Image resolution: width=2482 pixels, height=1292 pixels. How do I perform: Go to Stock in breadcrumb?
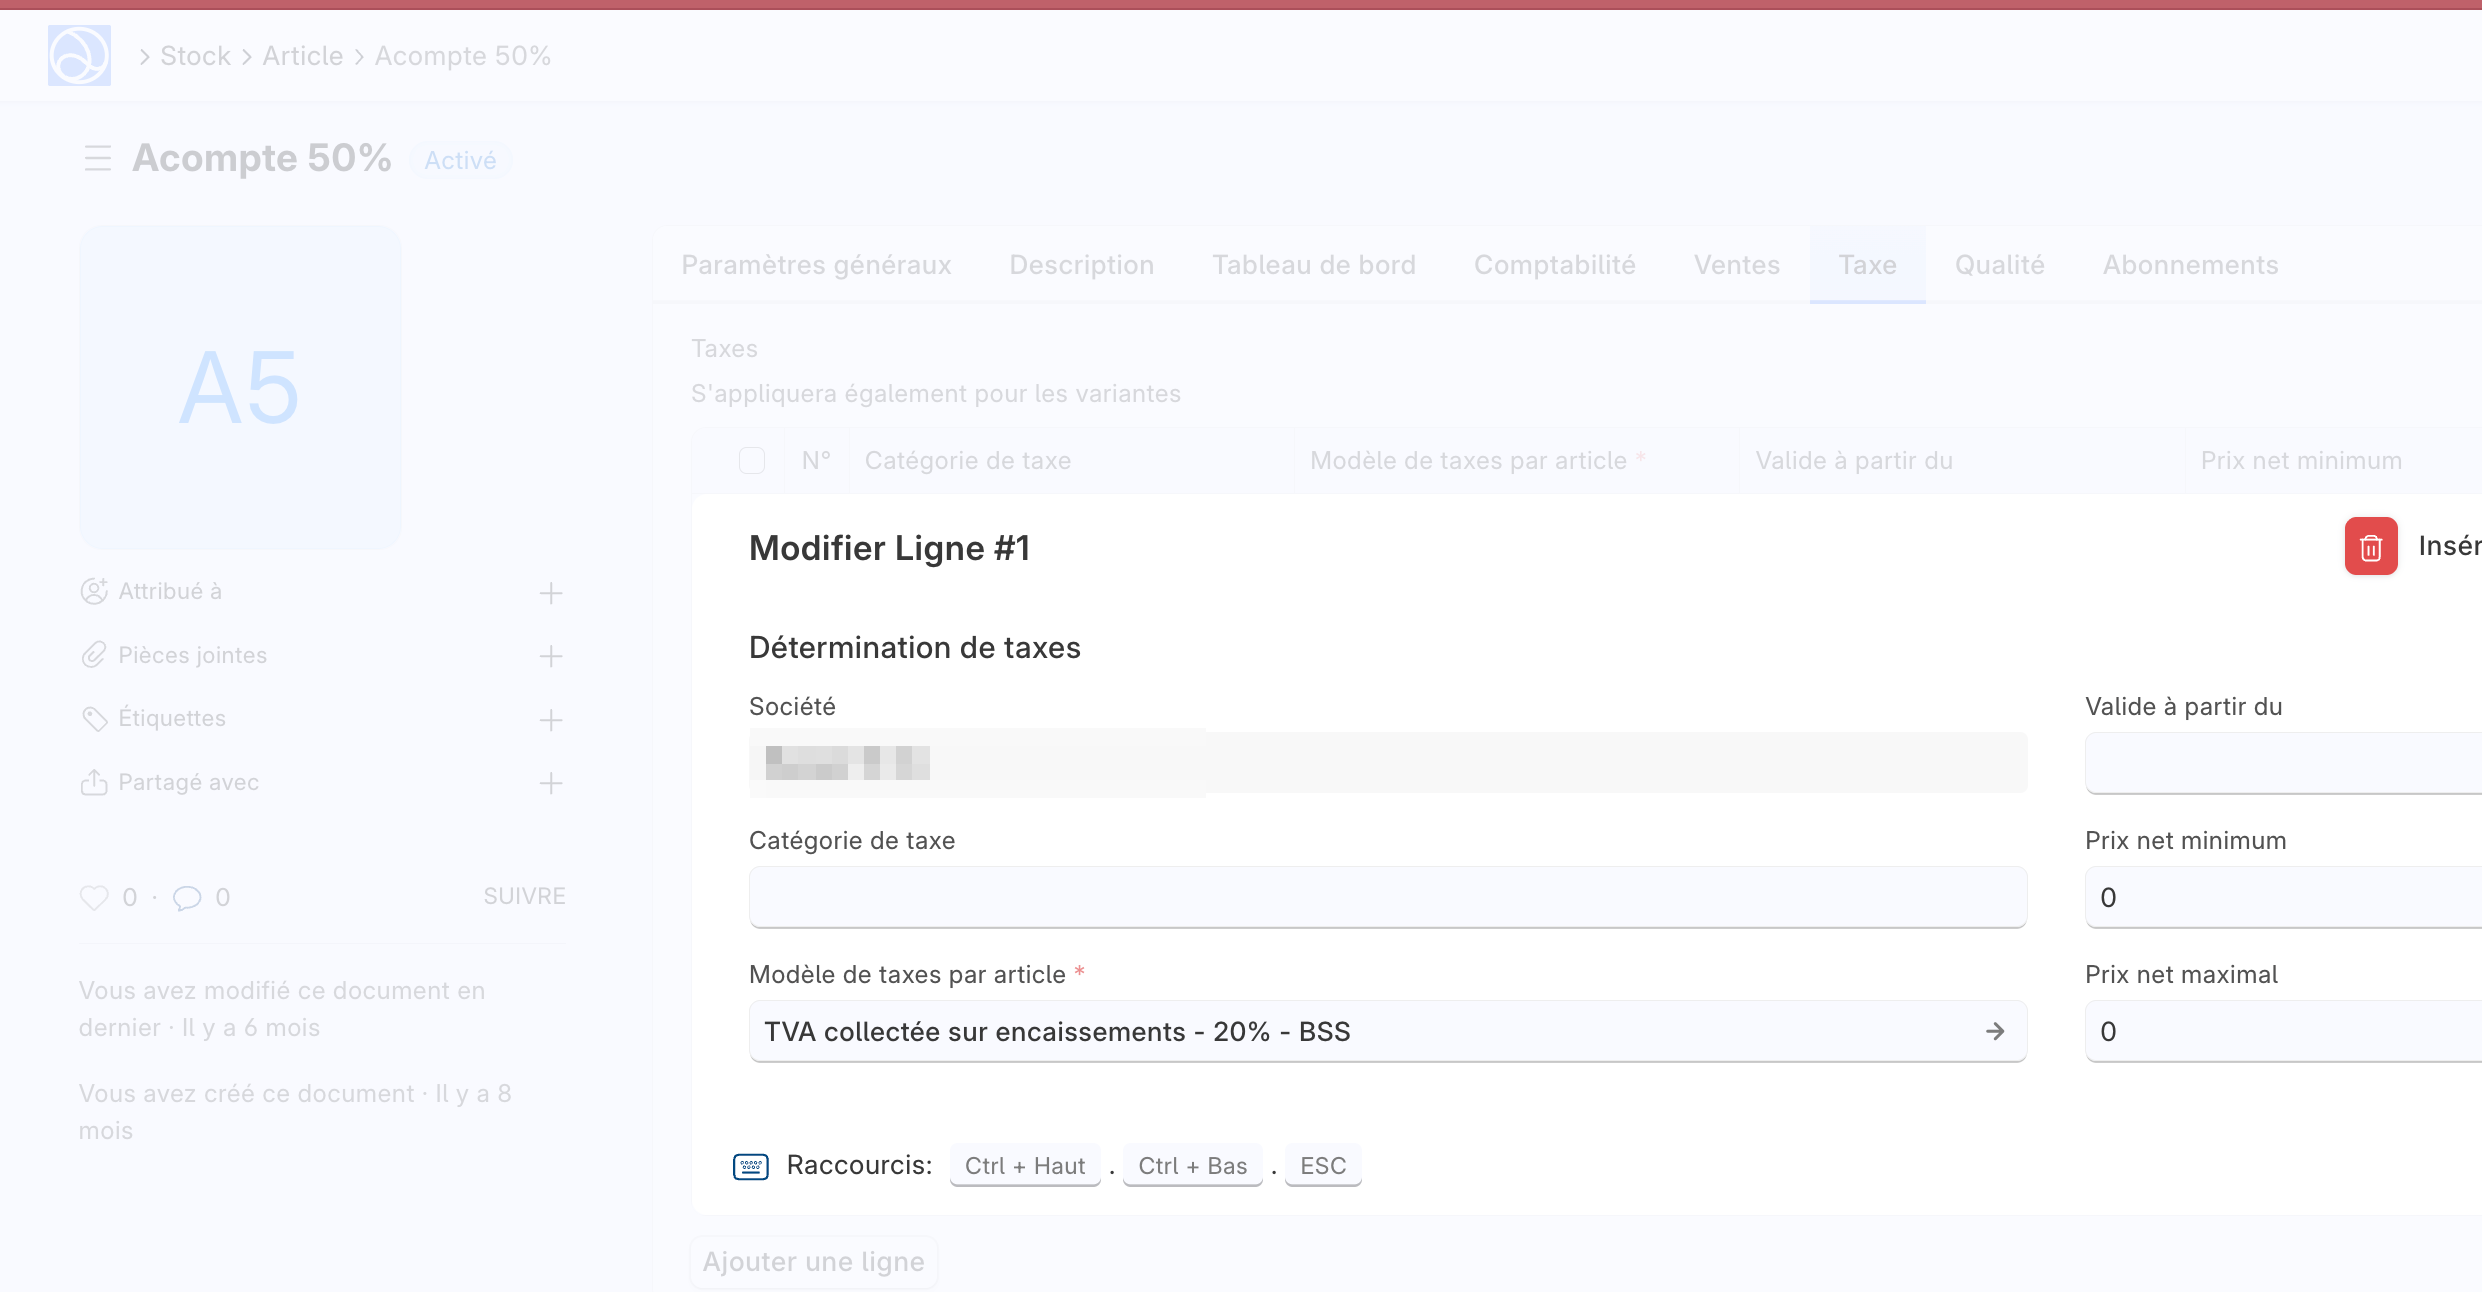195,56
